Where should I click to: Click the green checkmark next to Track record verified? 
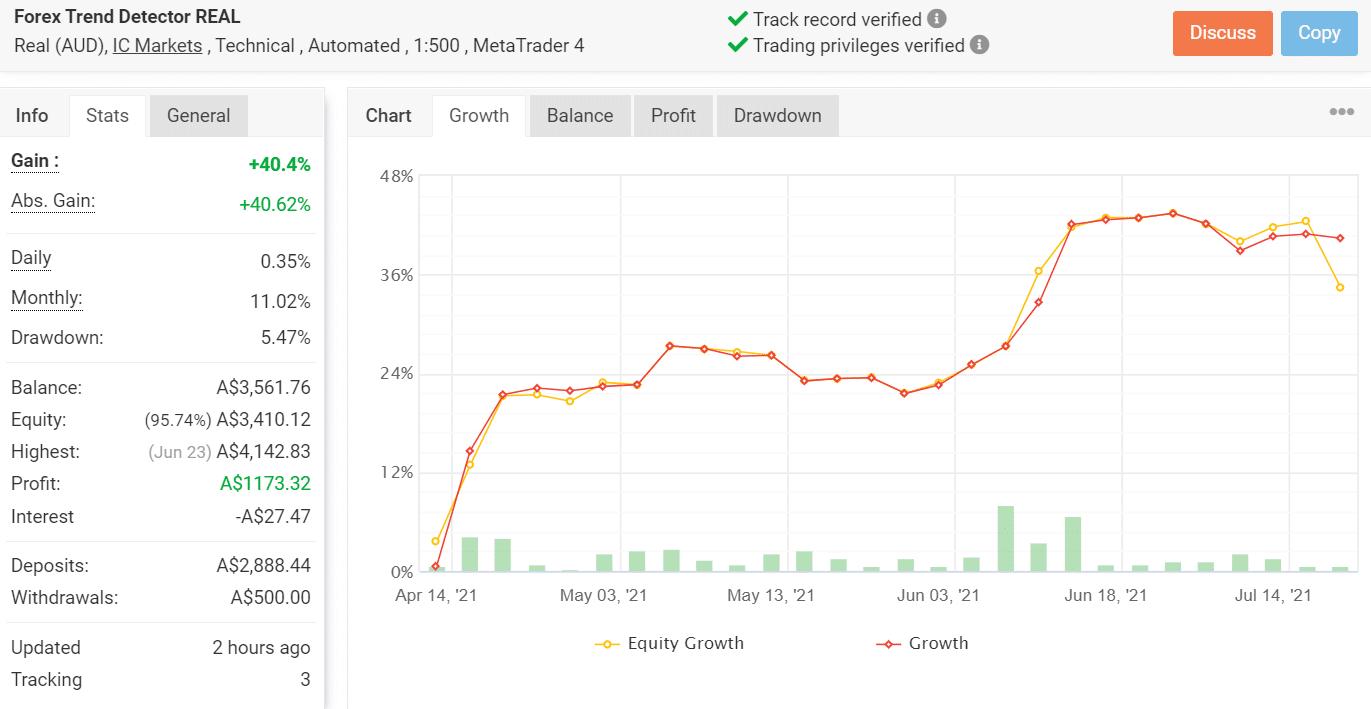(x=737, y=18)
